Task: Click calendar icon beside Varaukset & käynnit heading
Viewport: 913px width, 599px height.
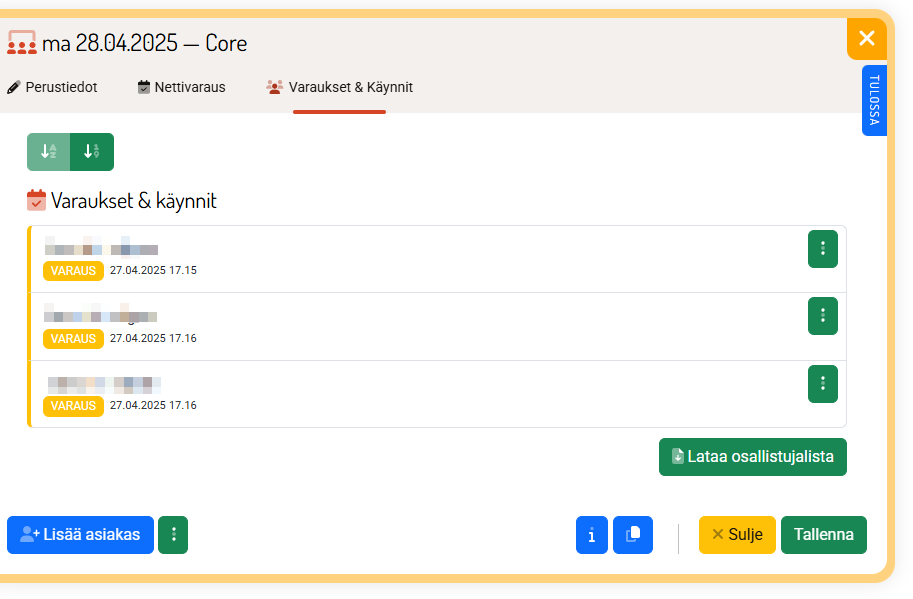Action: 36,201
